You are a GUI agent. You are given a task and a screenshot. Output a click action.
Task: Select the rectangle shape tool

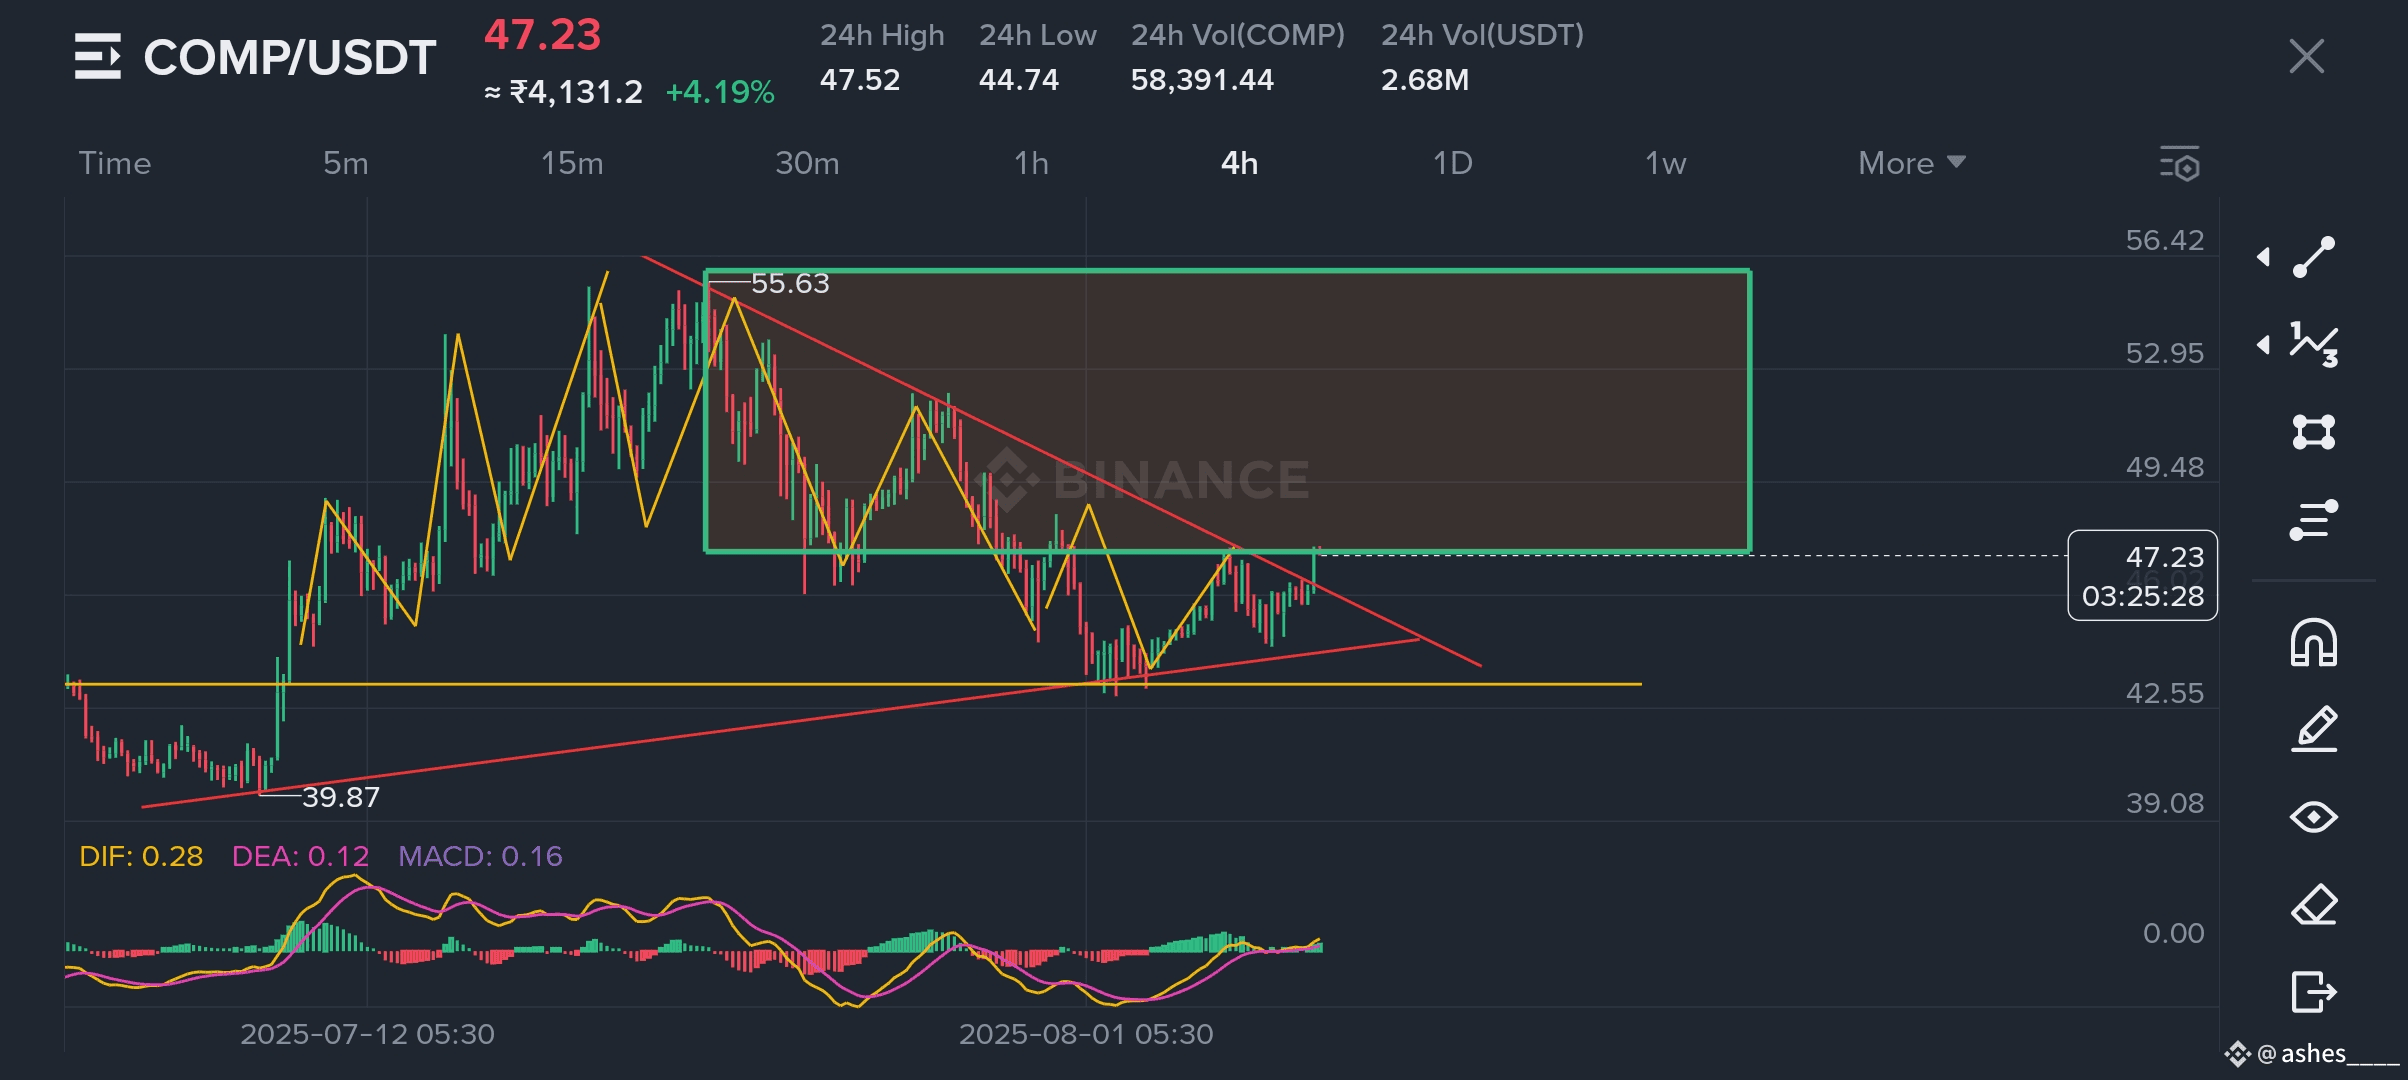[x=2313, y=432]
